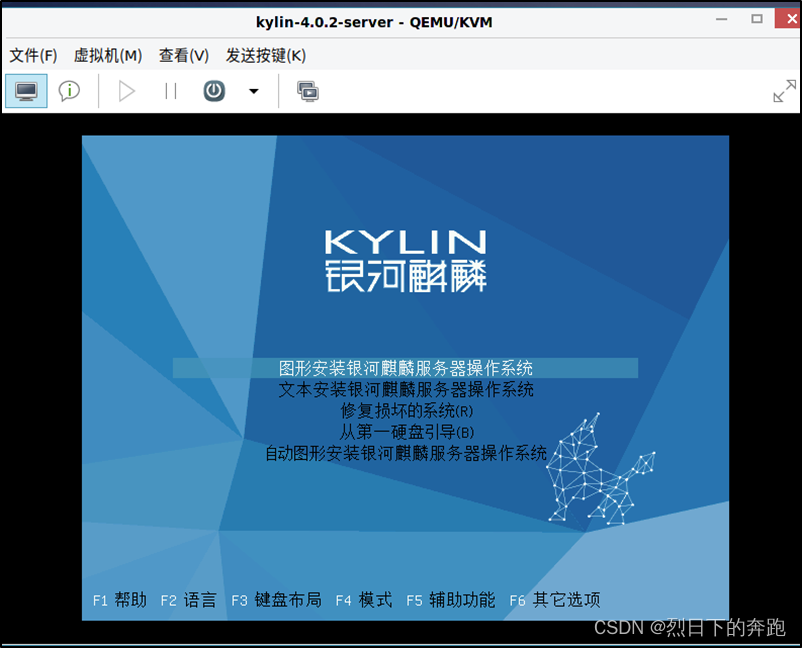Choose 从第一硬盘引导(B) option
The width and height of the screenshot is (802, 648).
tap(407, 432)
